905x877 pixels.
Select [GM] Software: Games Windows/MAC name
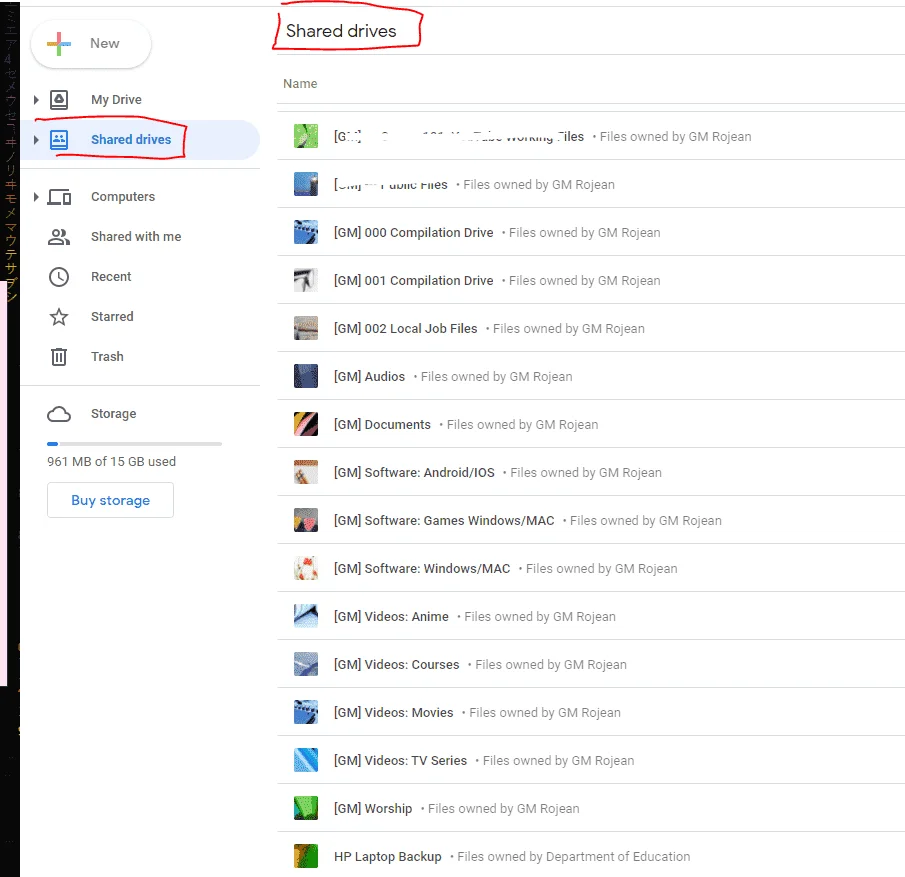coord(444,520)
